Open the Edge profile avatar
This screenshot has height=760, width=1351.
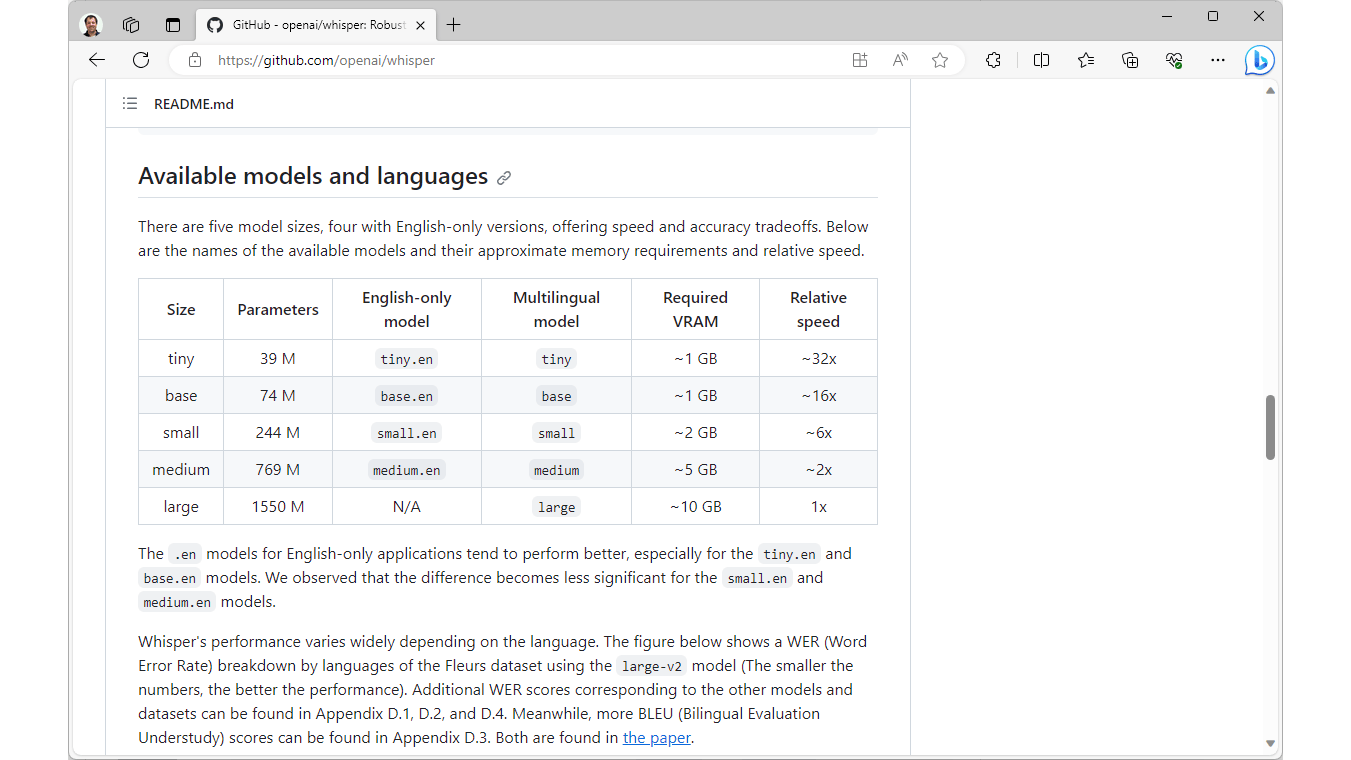[x=91, y=25]
